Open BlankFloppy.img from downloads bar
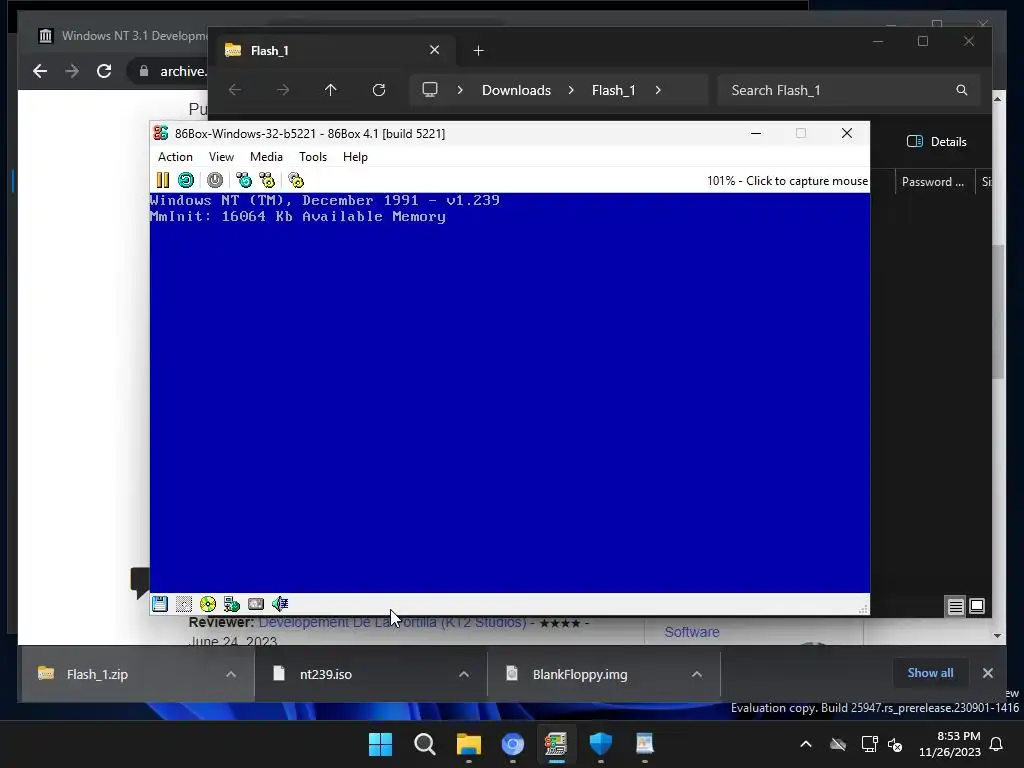 point(579,674)
